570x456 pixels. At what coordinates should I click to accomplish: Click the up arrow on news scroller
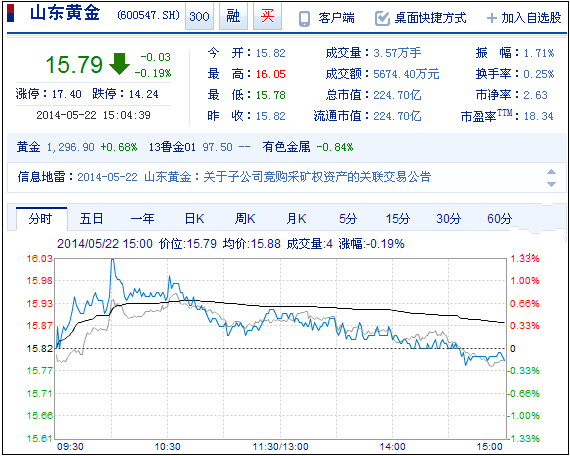coord(551,172)
